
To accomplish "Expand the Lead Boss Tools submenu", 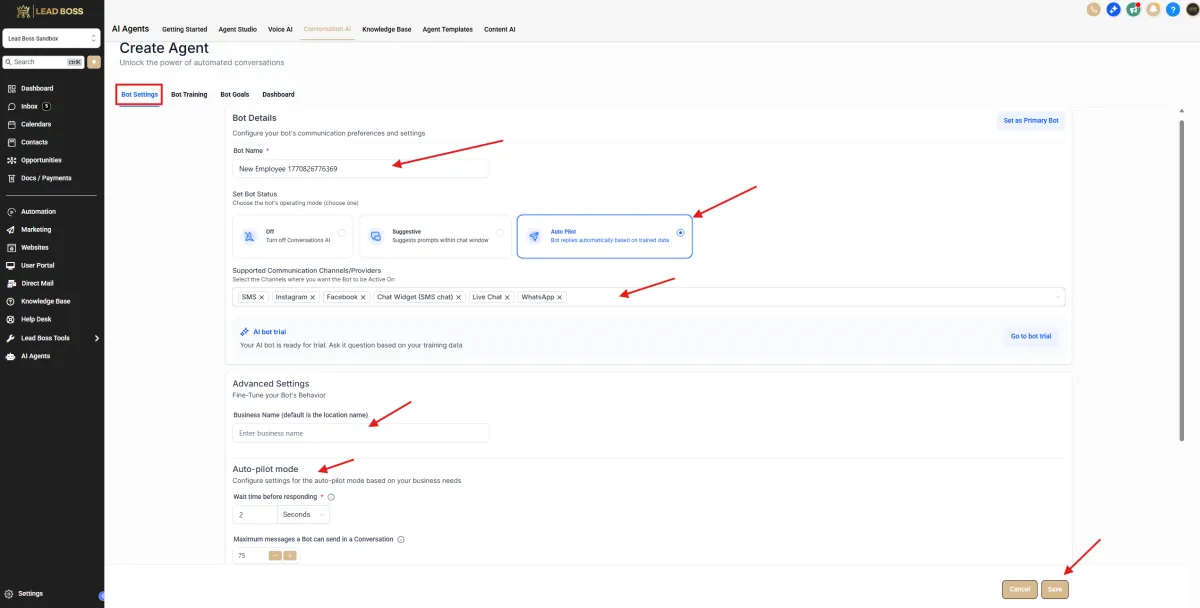I will pyautogui.click(x=97, y=338).
